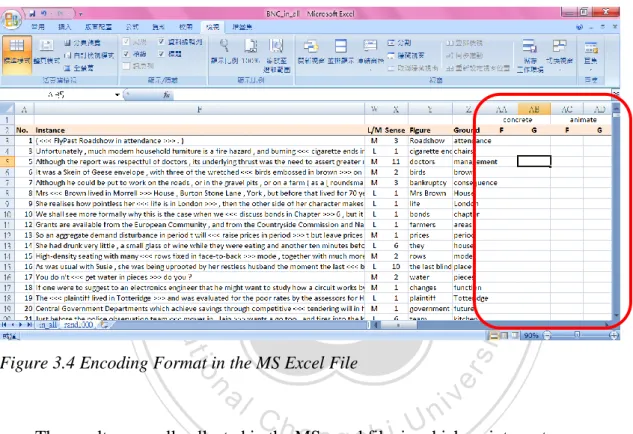Click the horizontal scrollbar thumb
Viewport: 633px width, 434px height.
(x=398, y=325)
